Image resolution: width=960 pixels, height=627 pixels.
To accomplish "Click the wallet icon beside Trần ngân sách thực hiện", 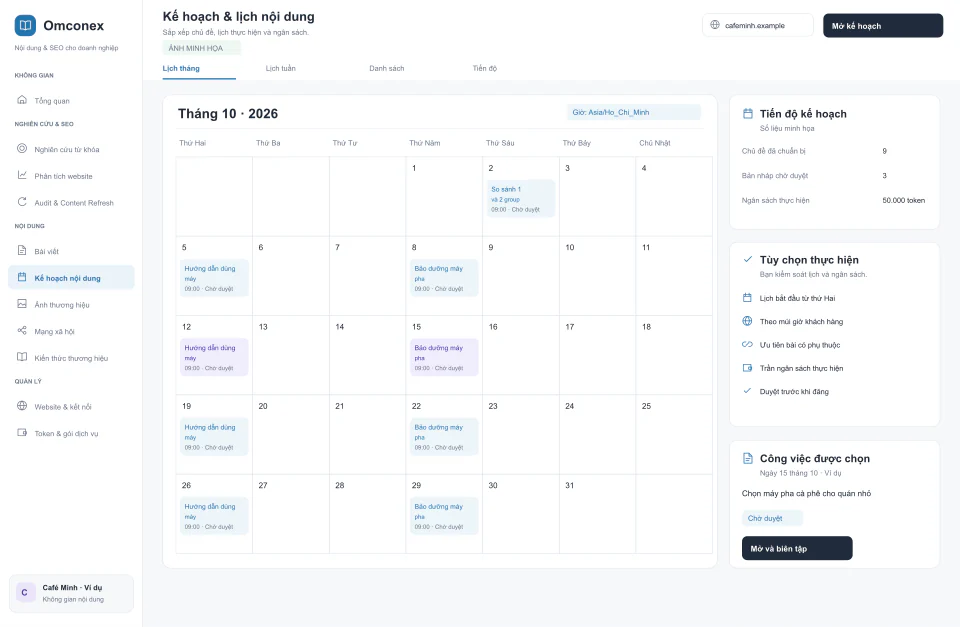I will pos(747,367).
